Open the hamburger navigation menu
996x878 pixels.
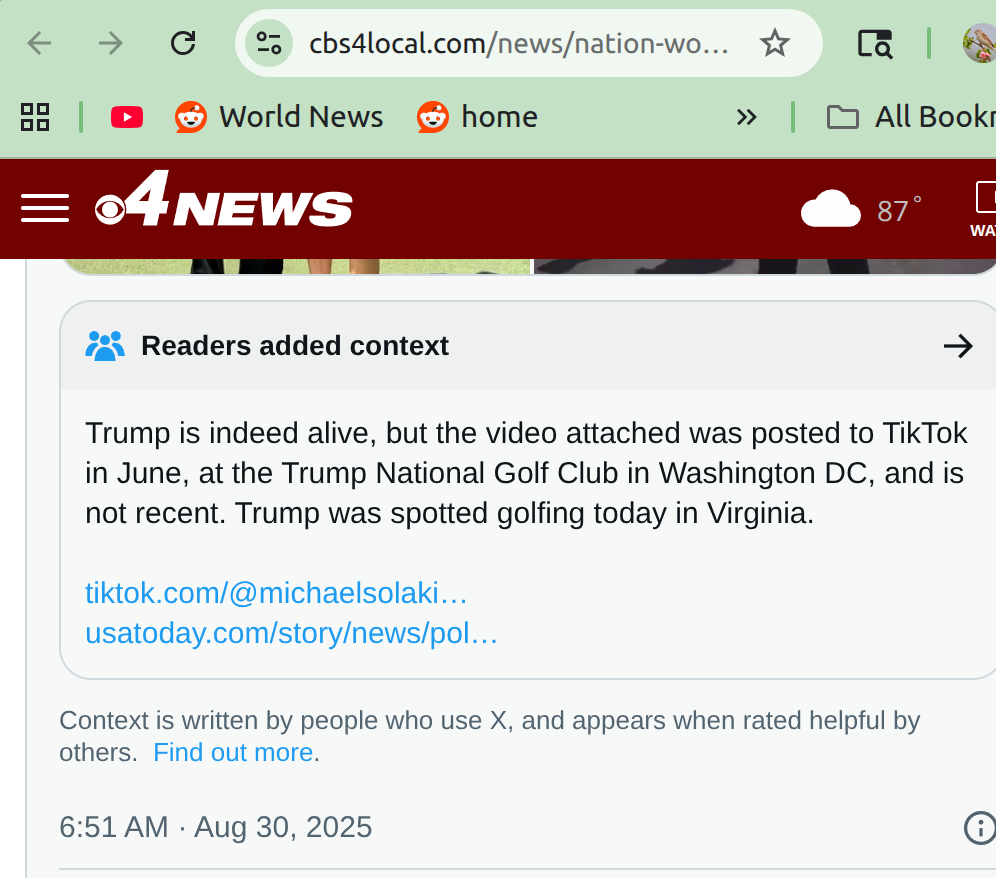pyautogui.click(x=45, y=208)
